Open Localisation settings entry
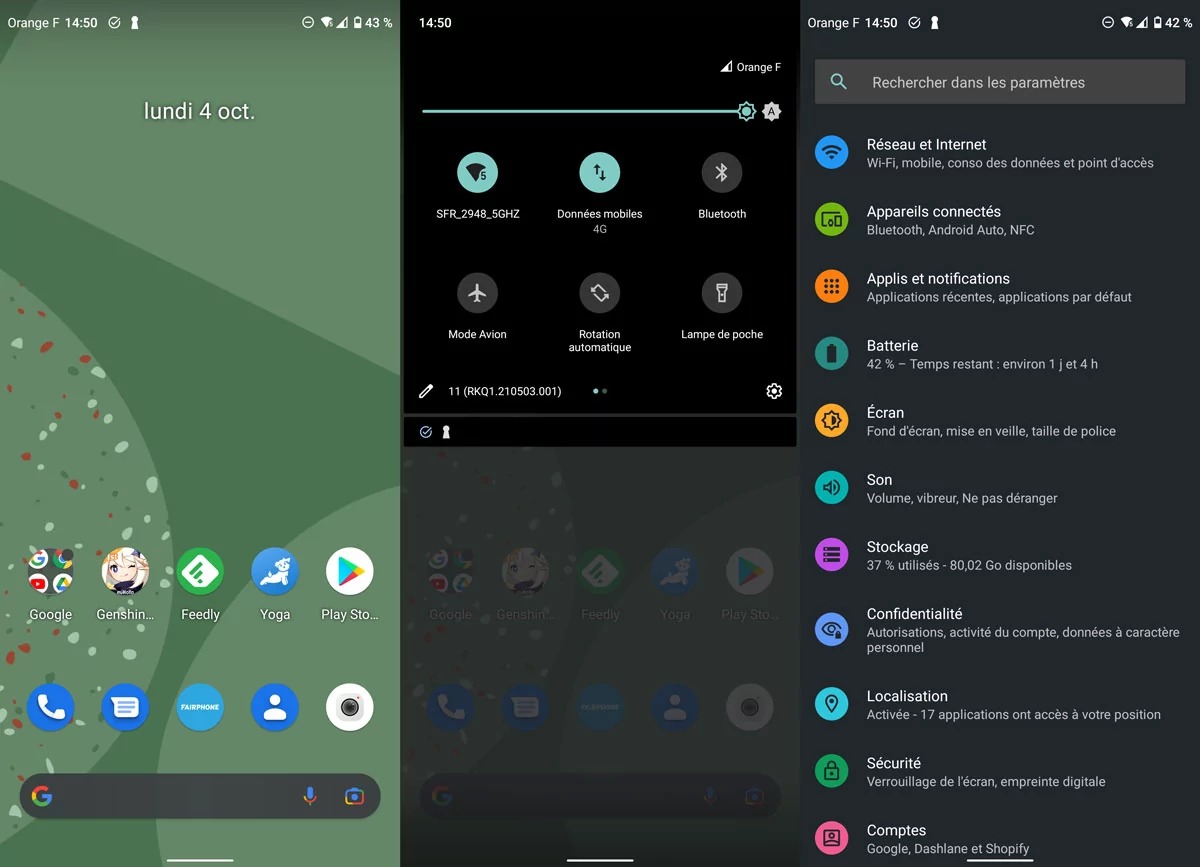This screenshot has width=1200, height=867. (1000, 704)
